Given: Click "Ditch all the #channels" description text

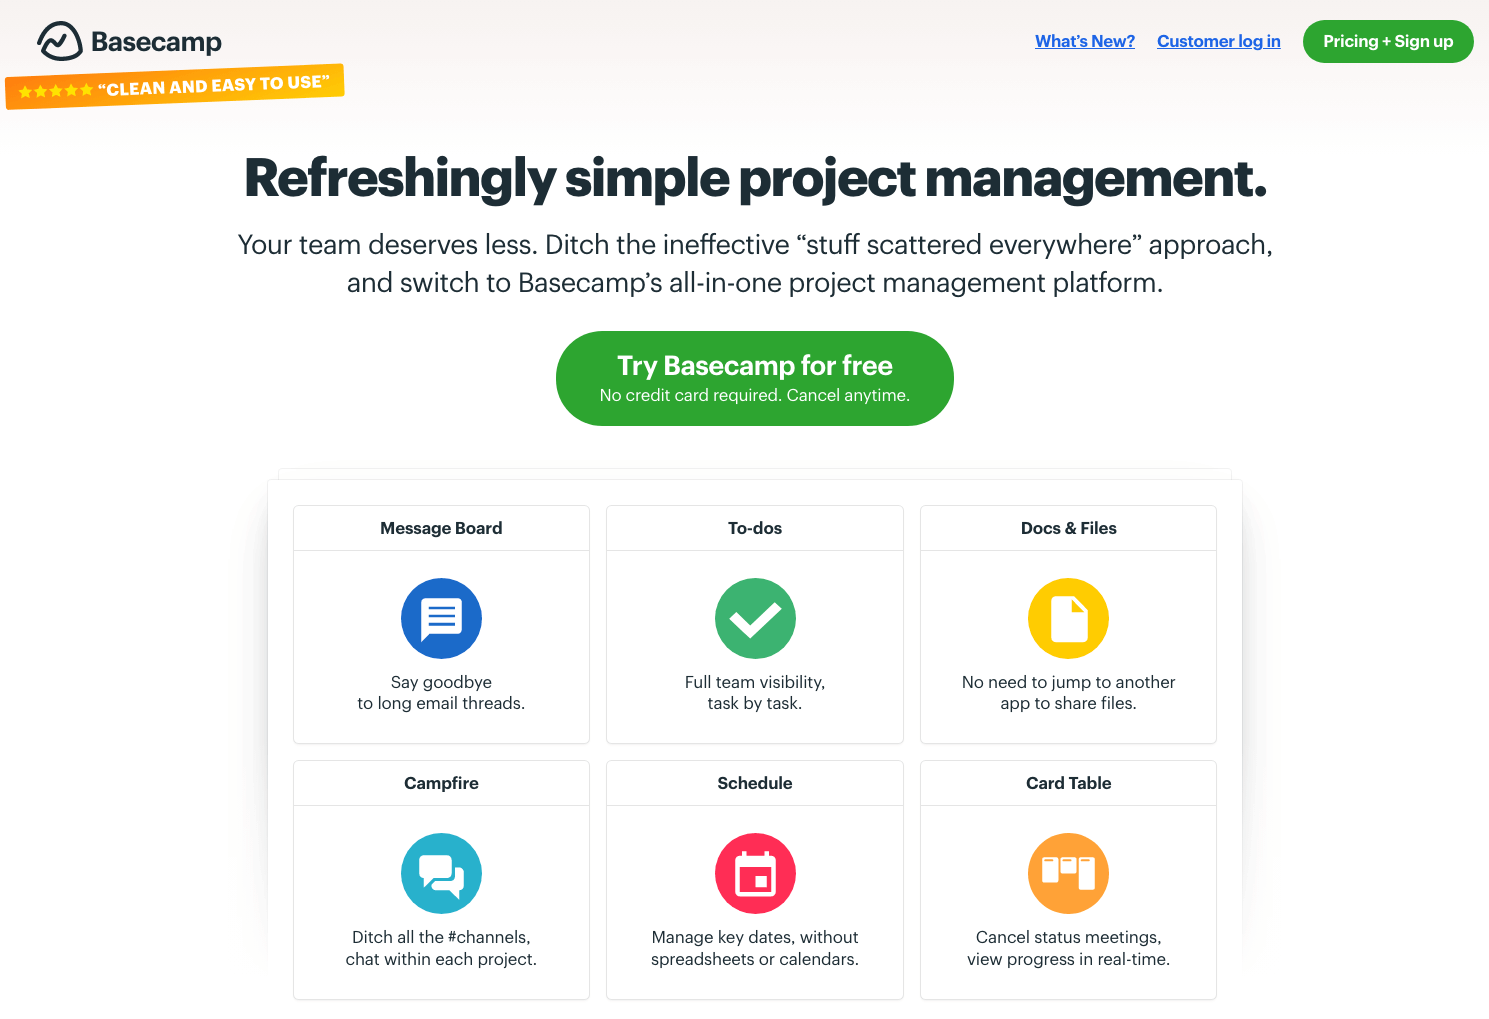Looking at the screenshot, I should coord(441,948).
